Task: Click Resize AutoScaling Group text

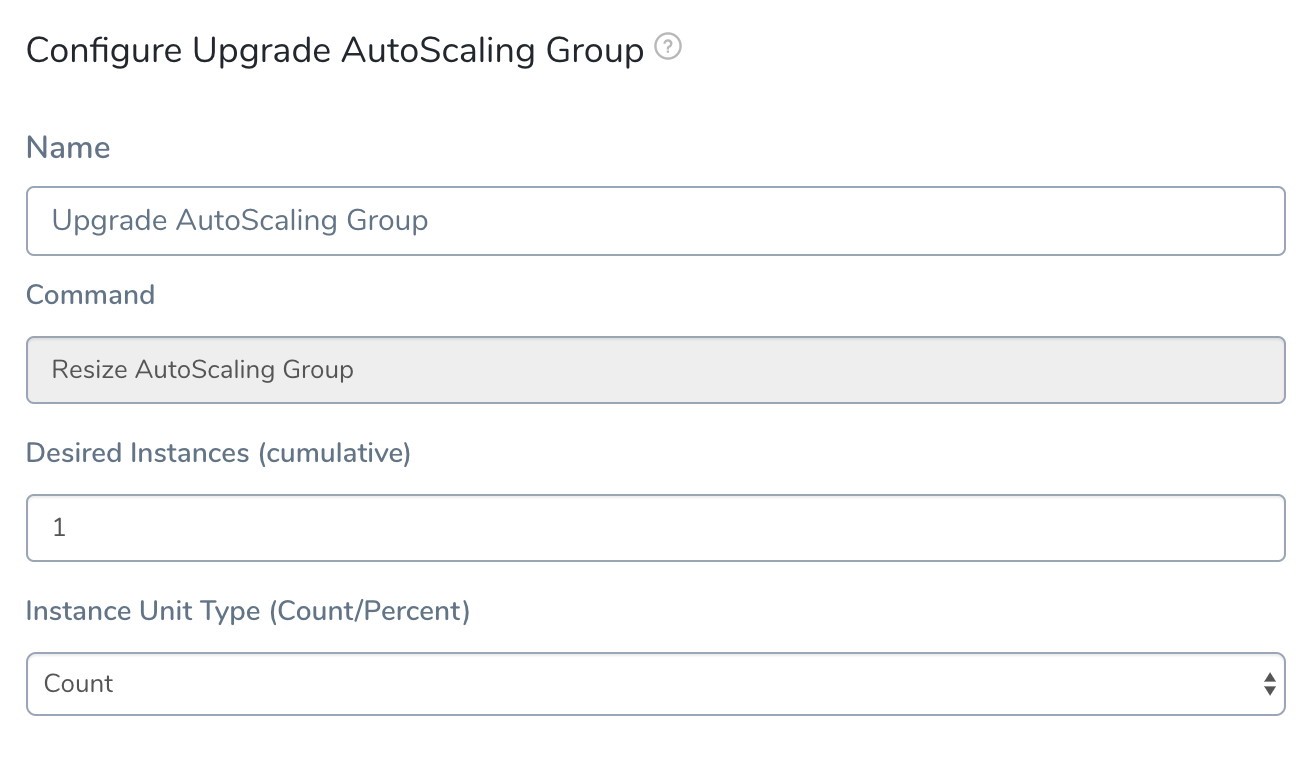Action: [203, 370]
